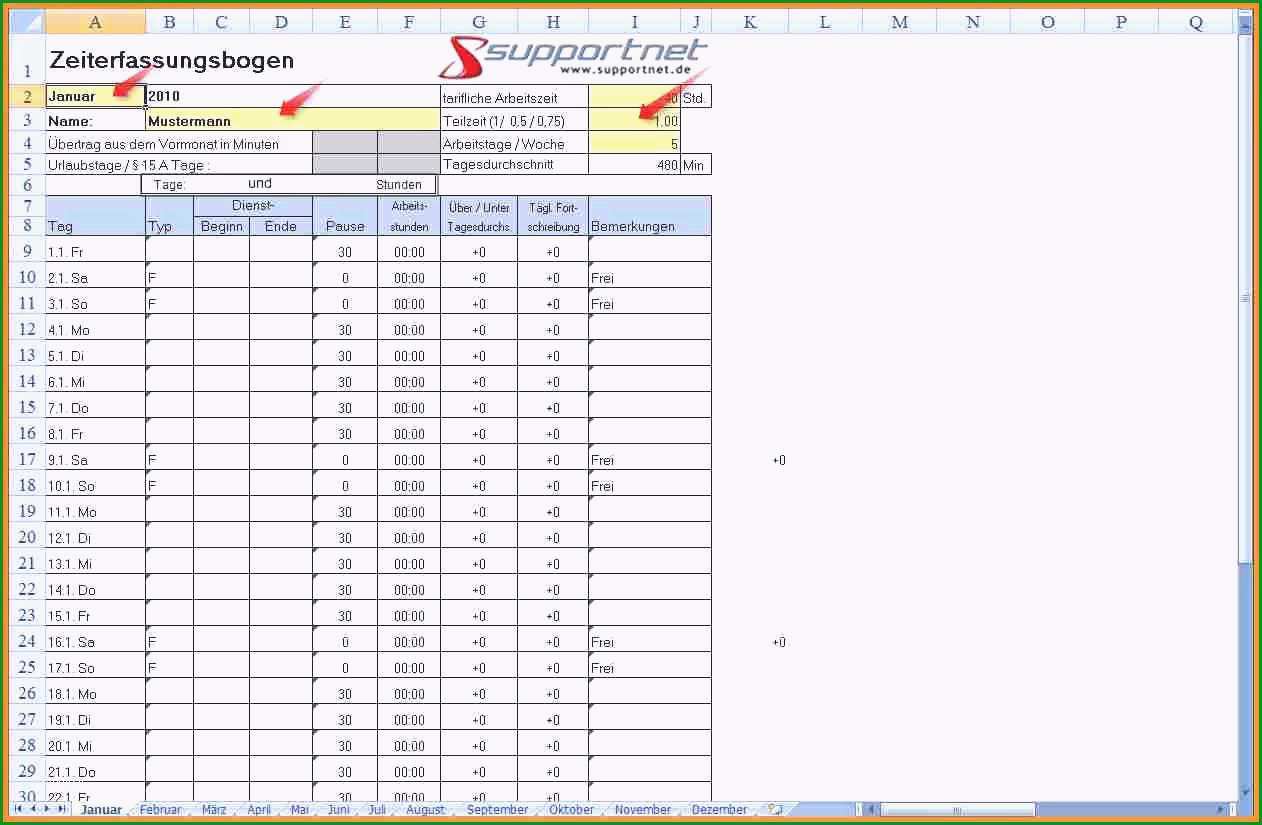The width and height of the screenshot is (1262, 825).
Task: Click the 'Zeiterfassungsbogen' title cell
Action: coord(172,60)
